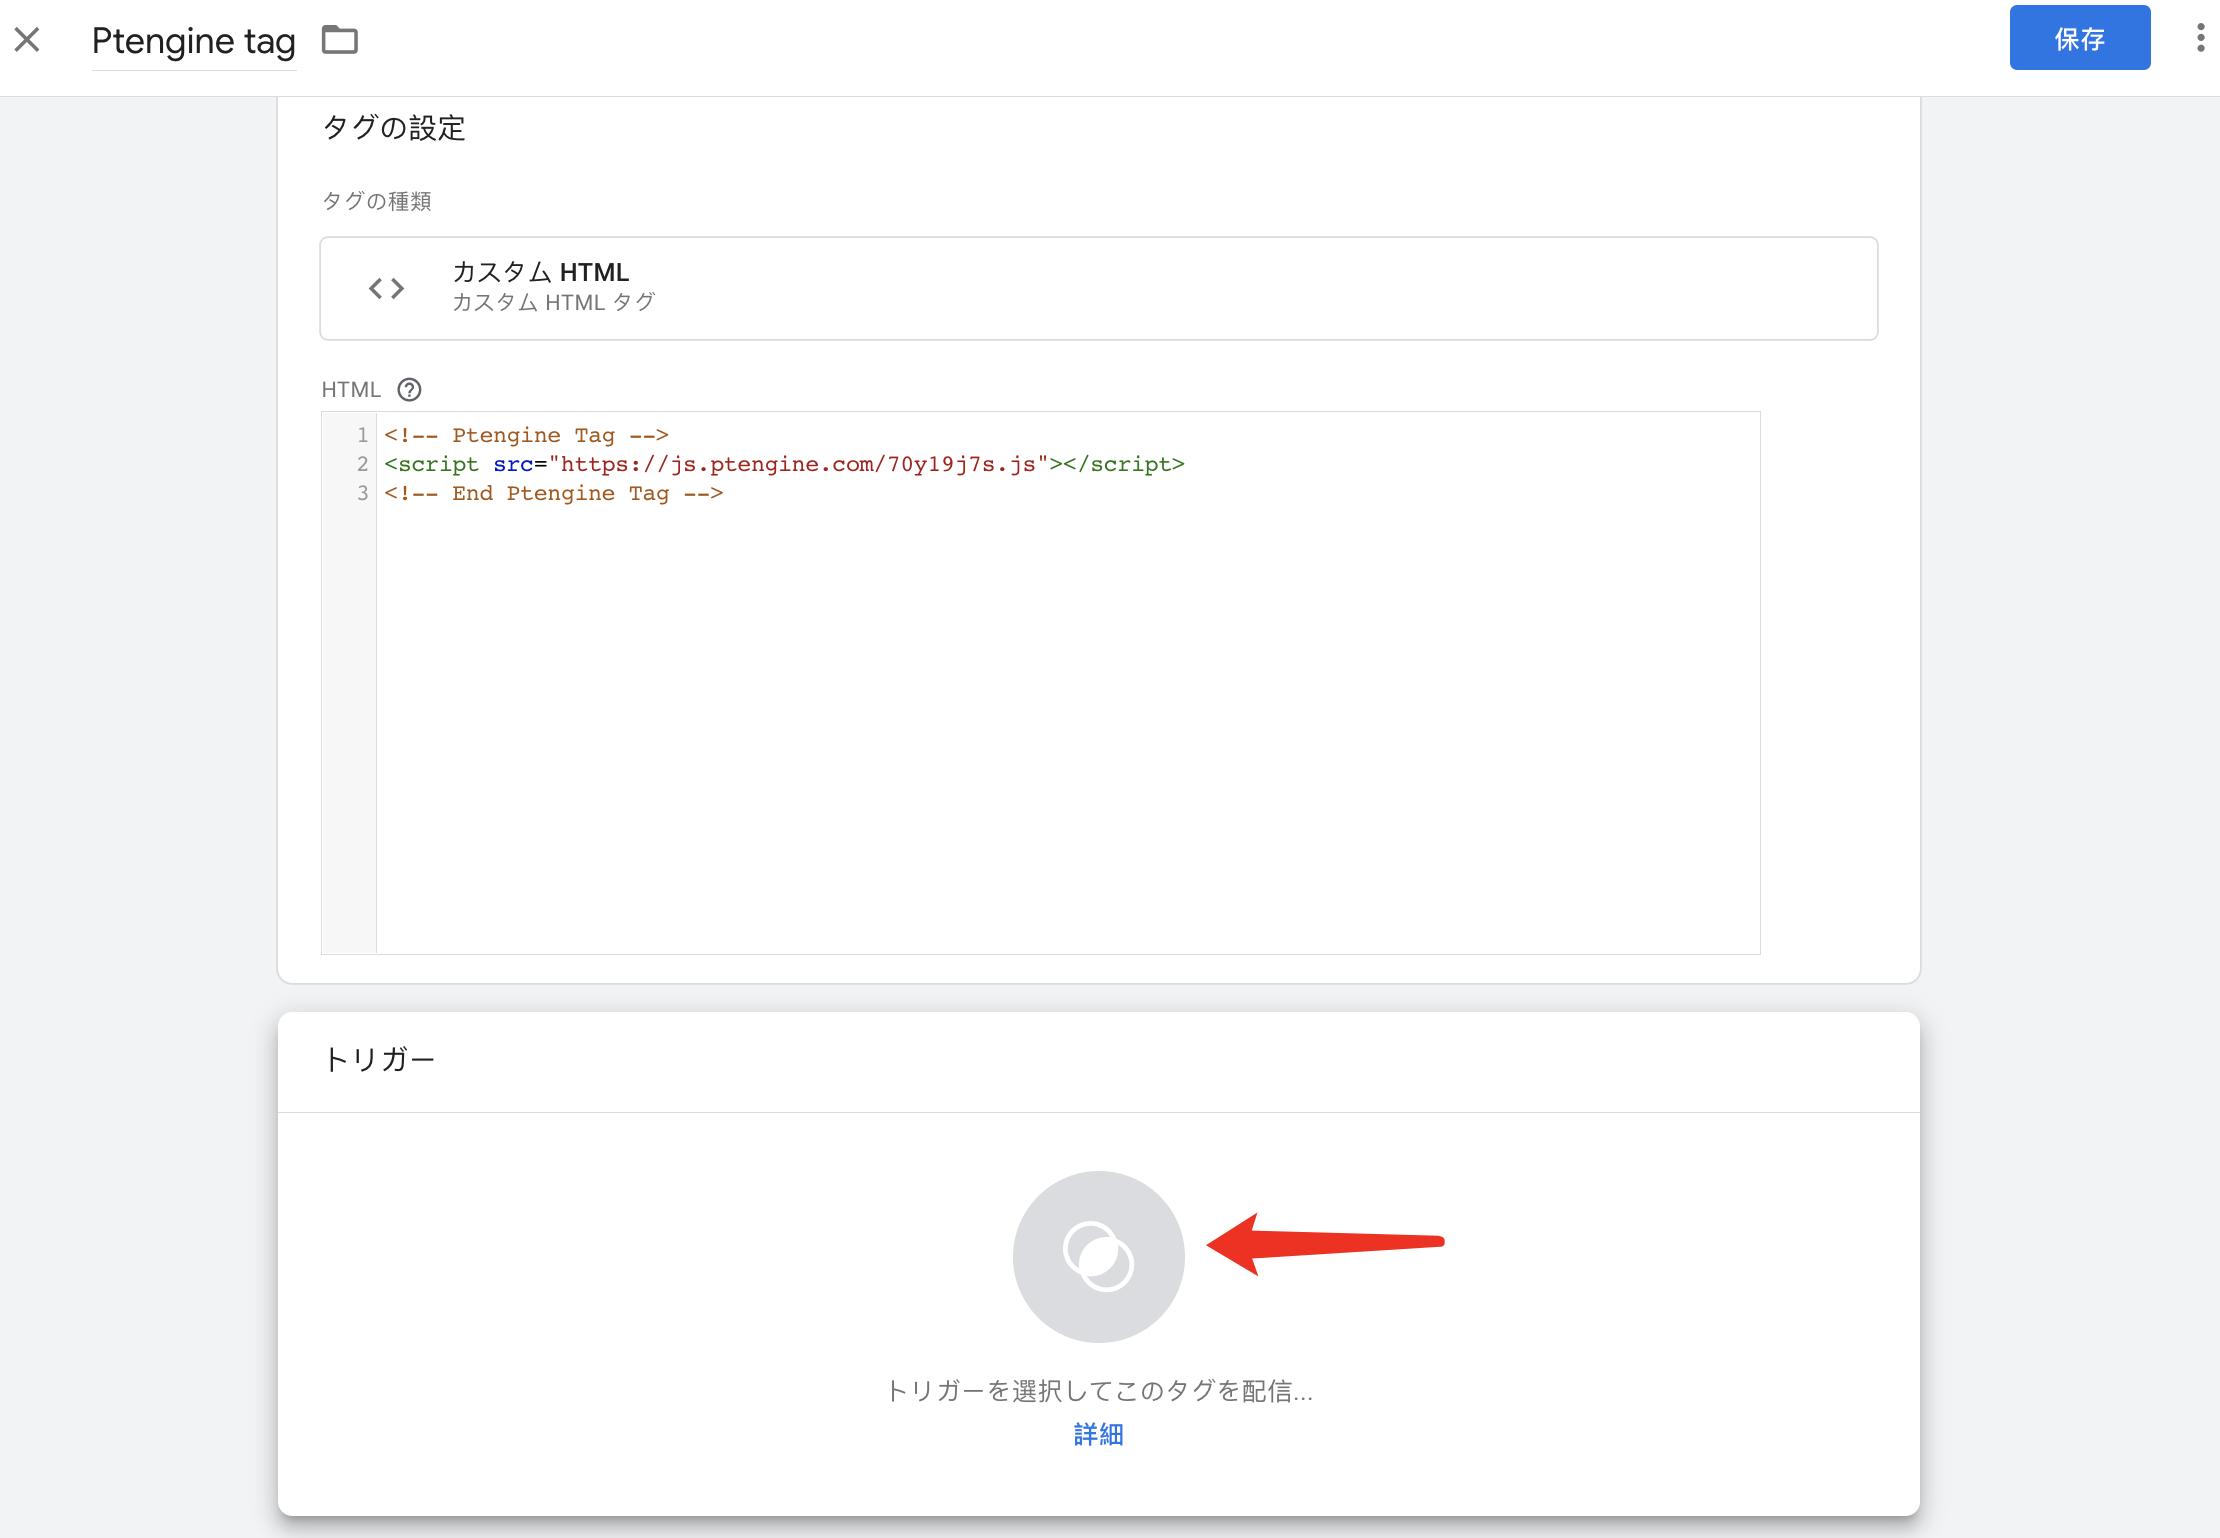This screenshot has height=1538, width=2220.
Task: Open the HTML help question mark icon
Action: coord(409,389)
